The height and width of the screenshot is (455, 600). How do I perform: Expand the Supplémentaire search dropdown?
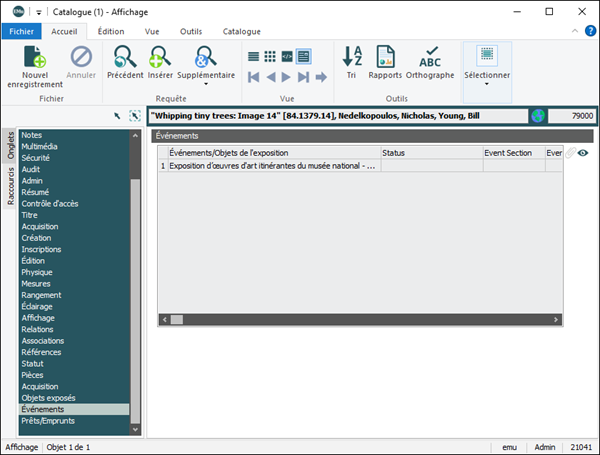point(206,85)
